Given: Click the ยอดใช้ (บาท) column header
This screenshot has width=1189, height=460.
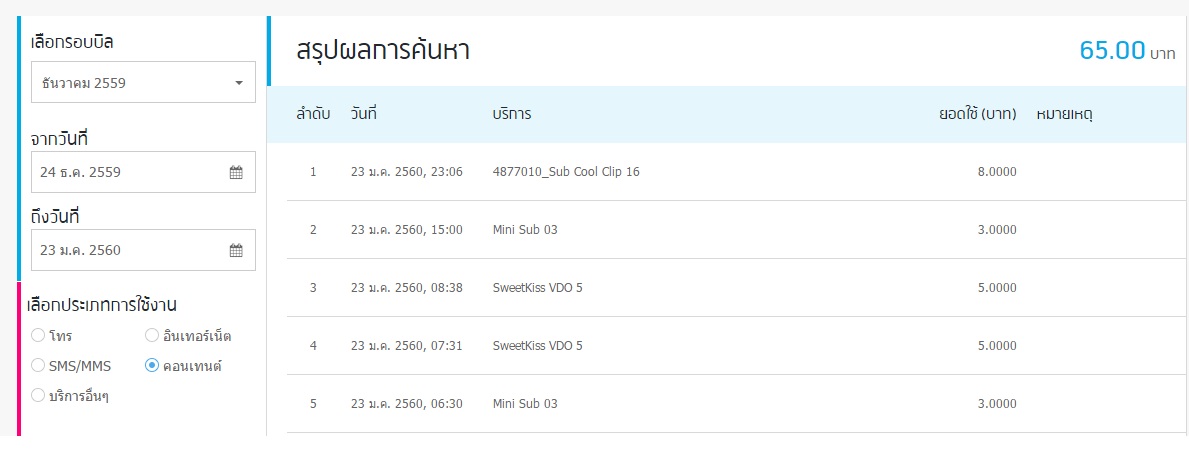Looking at the screenshot, I should (x=977, y=114).
